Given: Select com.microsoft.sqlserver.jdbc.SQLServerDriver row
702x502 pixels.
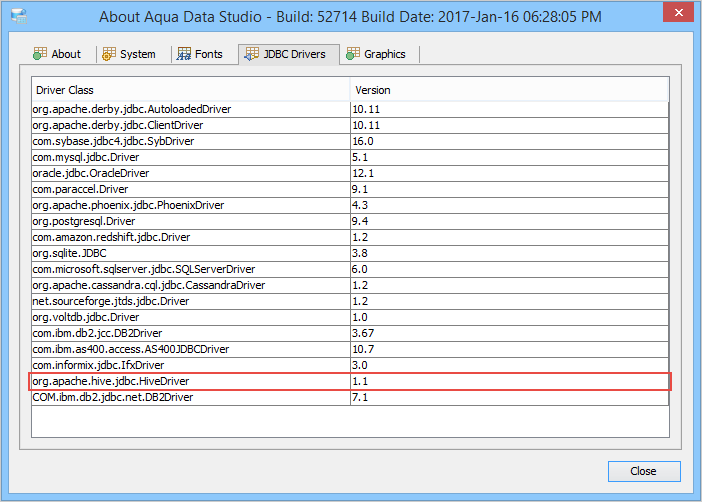Looking at the screenshot, I should click(x=350, y=270).
